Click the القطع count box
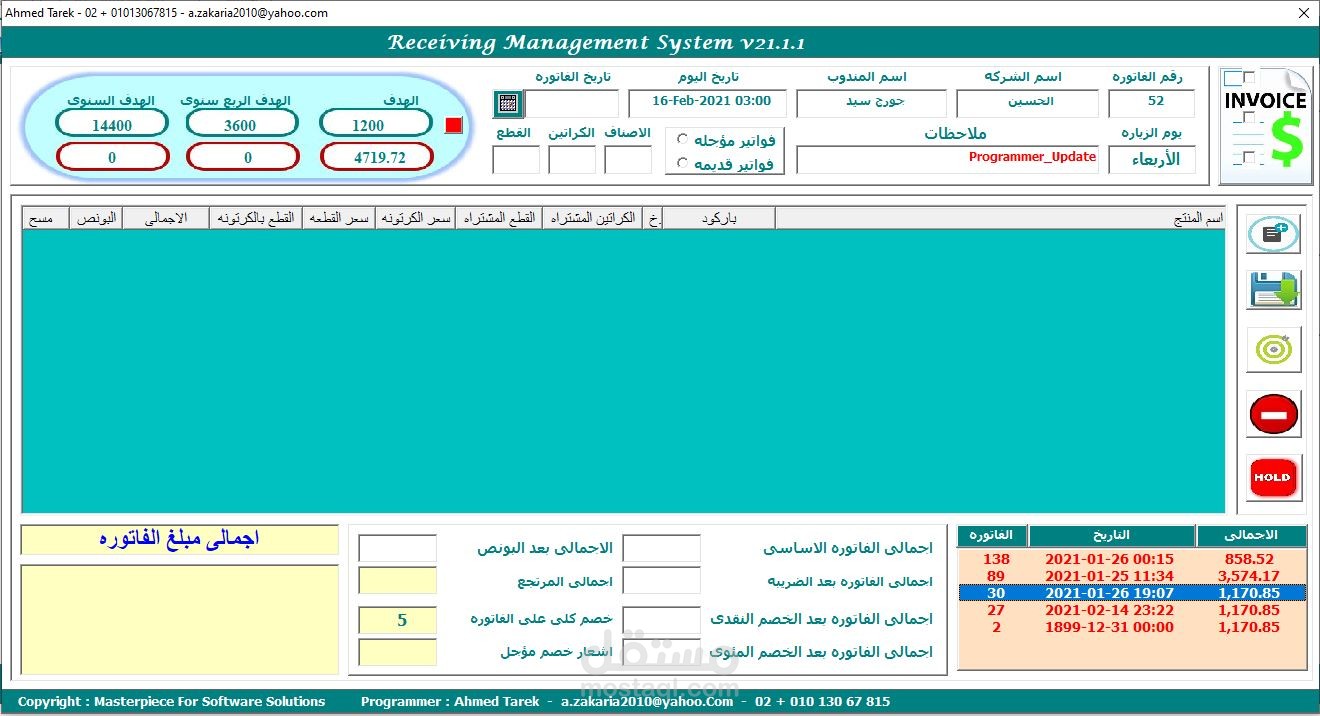Screen dimensions: 1320x716 click(516, 160)
